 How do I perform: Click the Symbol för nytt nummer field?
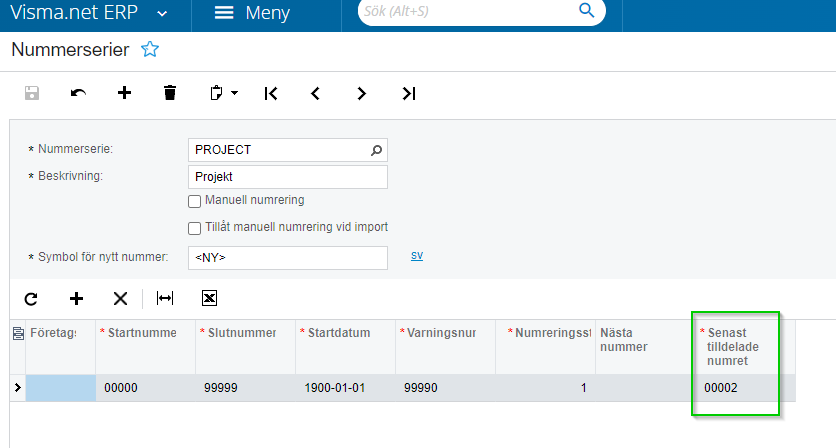pos(288,258)
